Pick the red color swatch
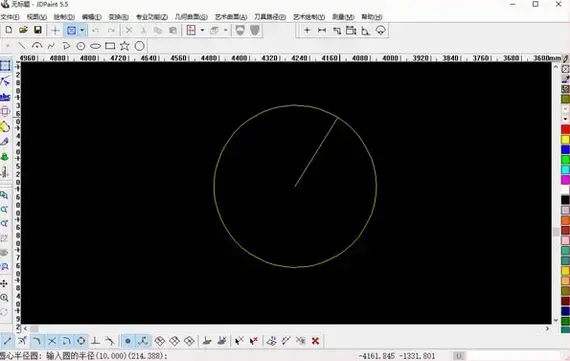The height and width of the screenshot is (361, 570). (x=565, y=129)
